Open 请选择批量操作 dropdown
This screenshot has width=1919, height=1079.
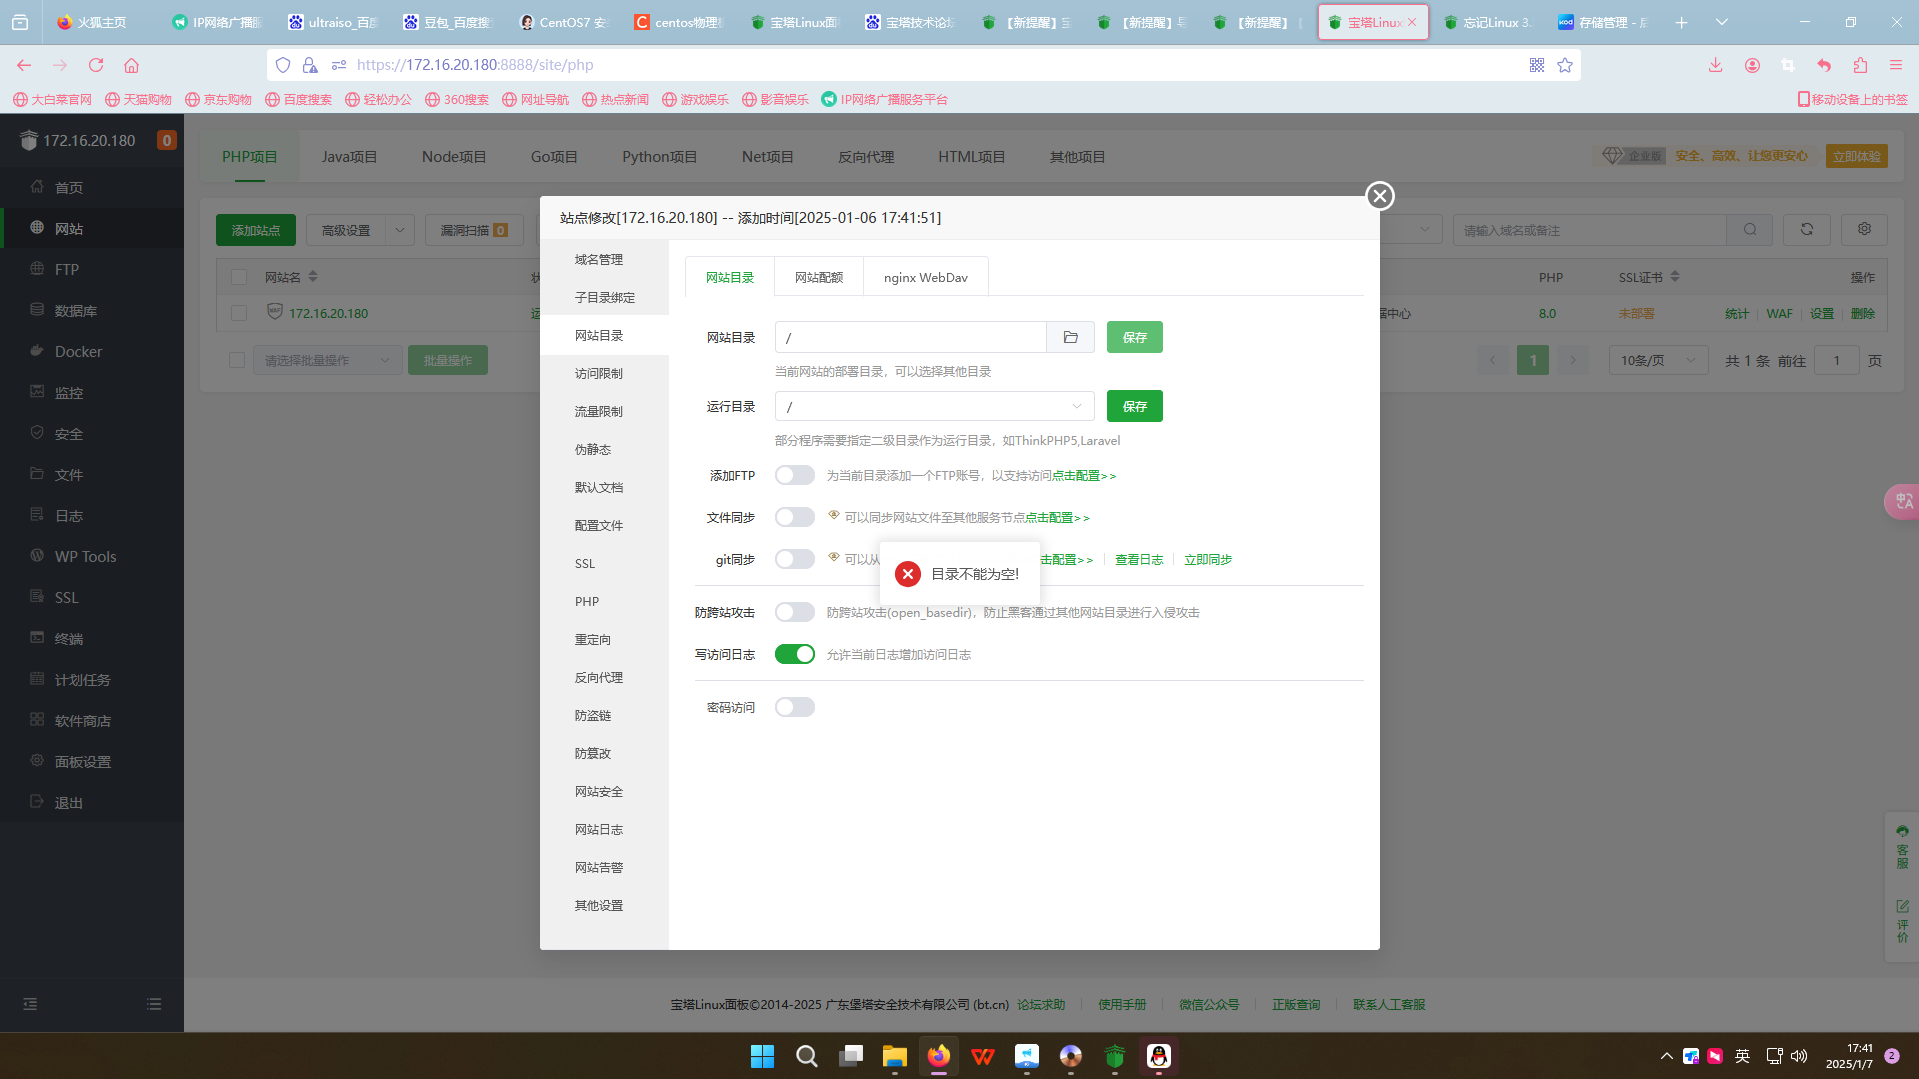pyautogui.click(x=327, y=360)
